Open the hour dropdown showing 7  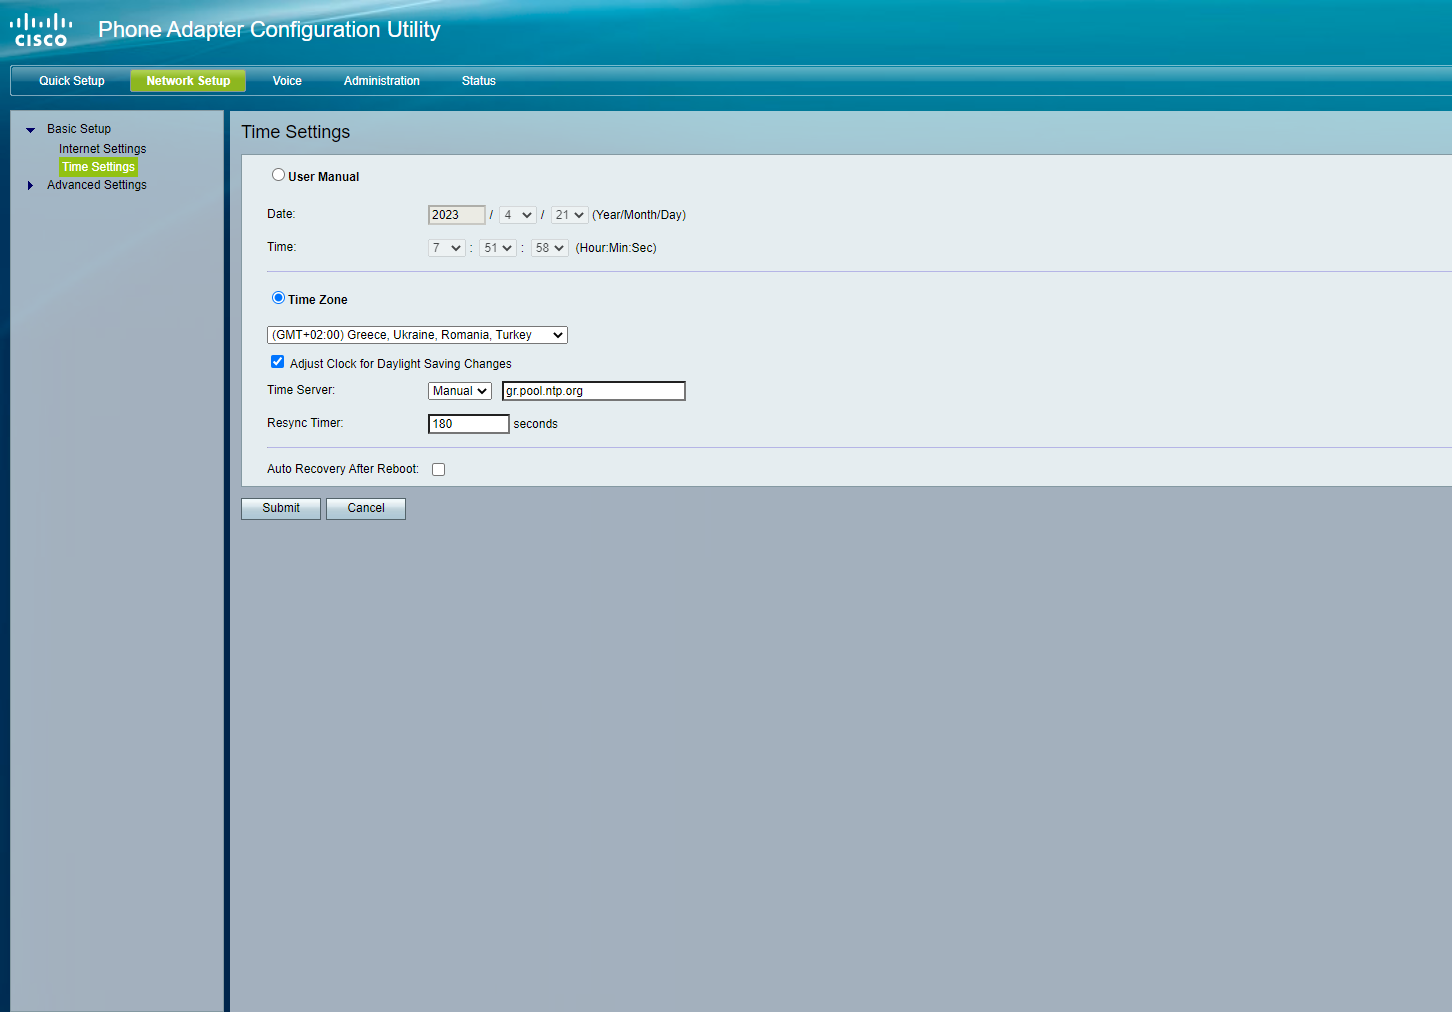(447, 248)
